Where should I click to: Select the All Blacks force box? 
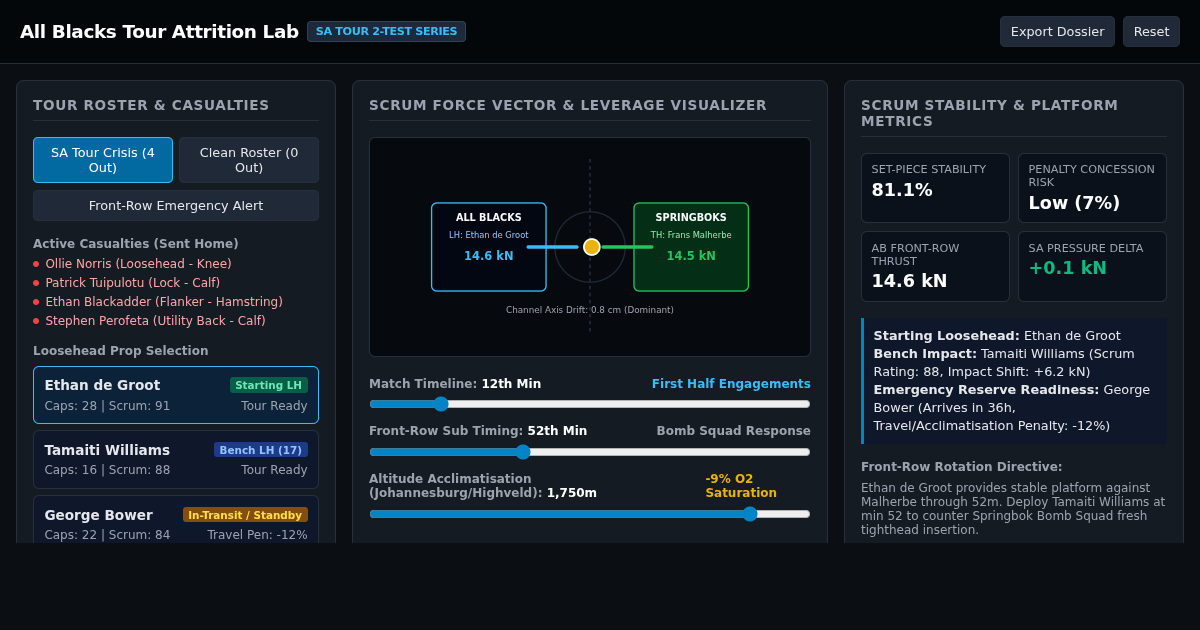click(x=489, y=247)
